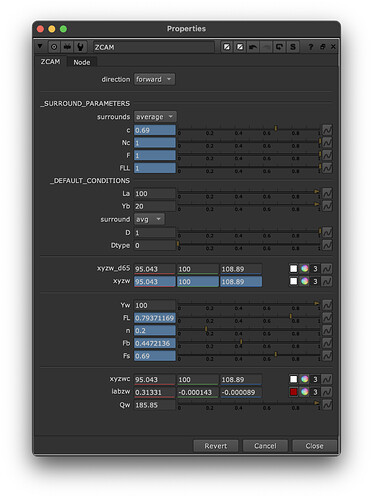Switch to the Node tab

[82, 62]
